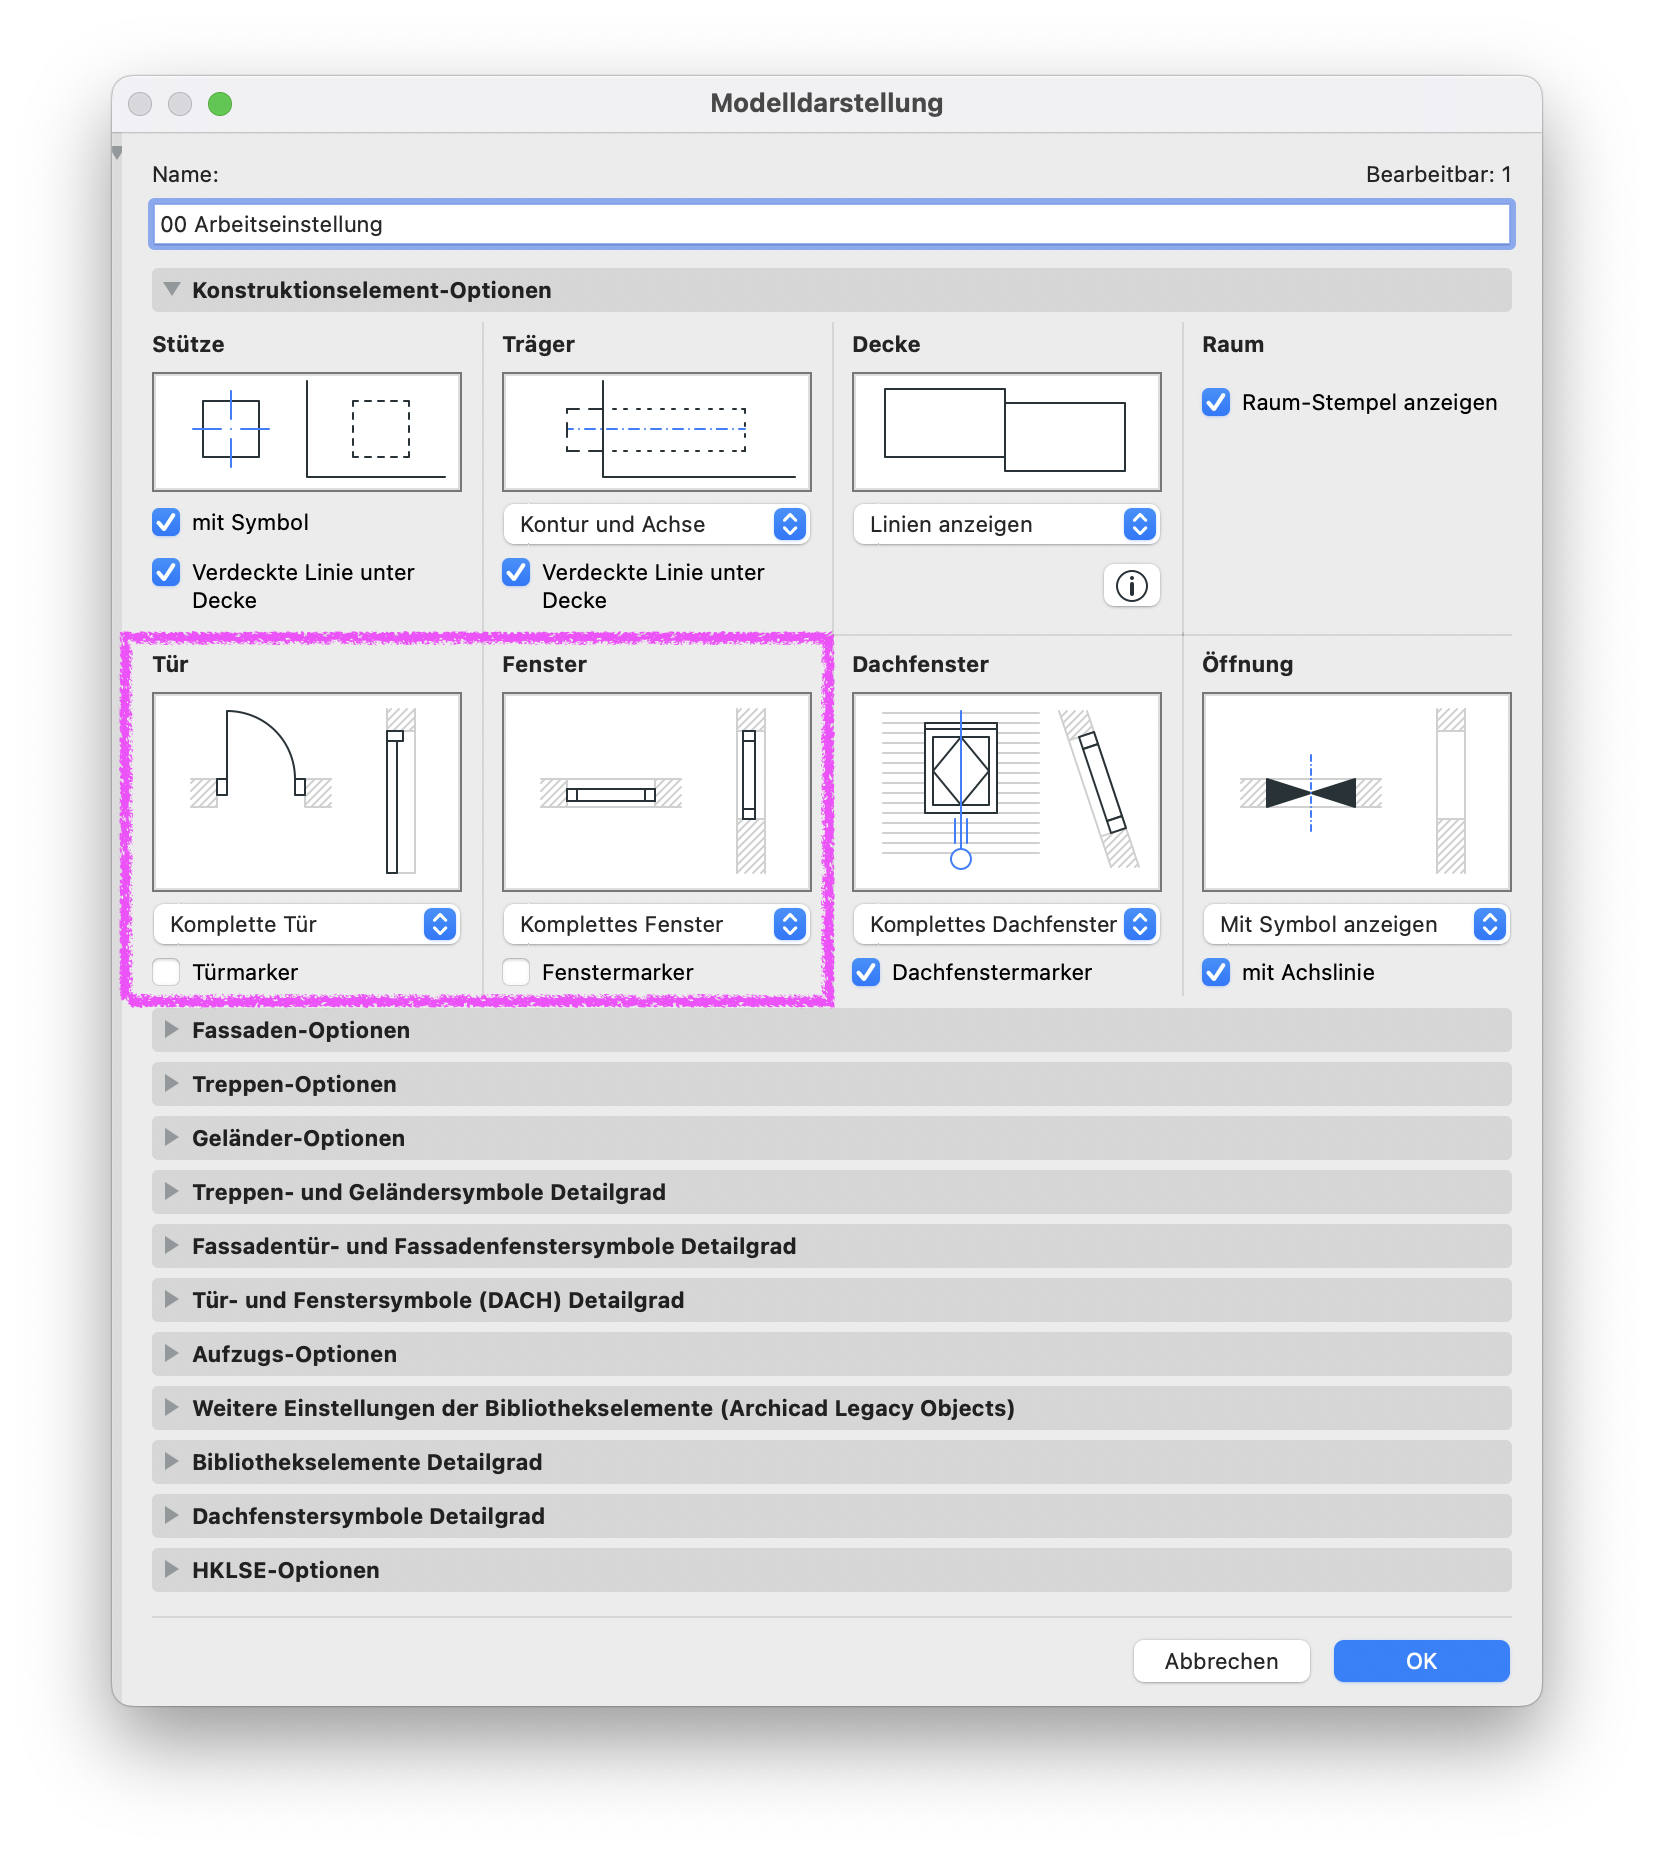
Task: Enable the Fenstermarker checkbox
Action: [x=516, y=972]
